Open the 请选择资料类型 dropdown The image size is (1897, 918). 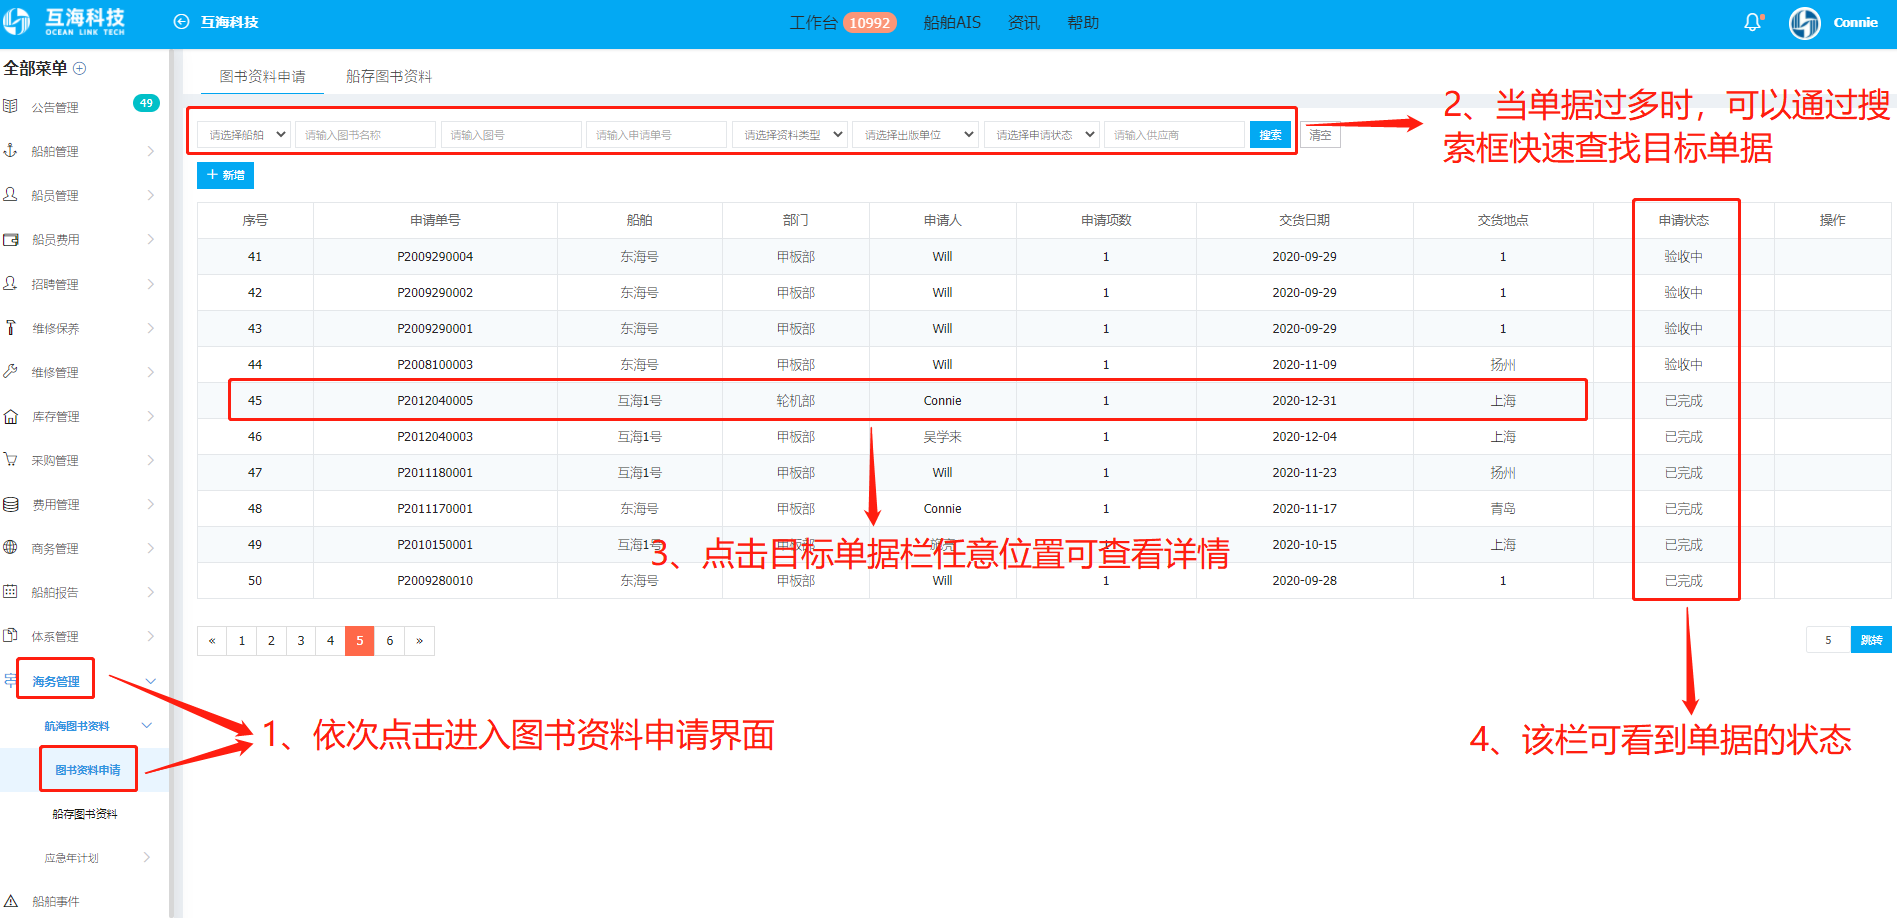[790, 135]
